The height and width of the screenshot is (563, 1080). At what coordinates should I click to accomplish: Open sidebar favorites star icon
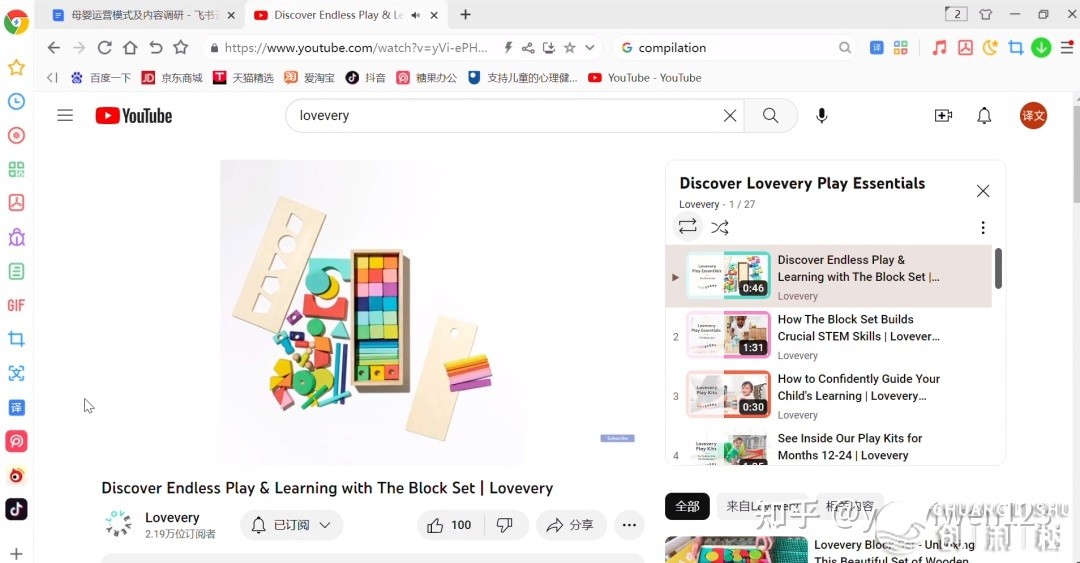tap(17, 67)
